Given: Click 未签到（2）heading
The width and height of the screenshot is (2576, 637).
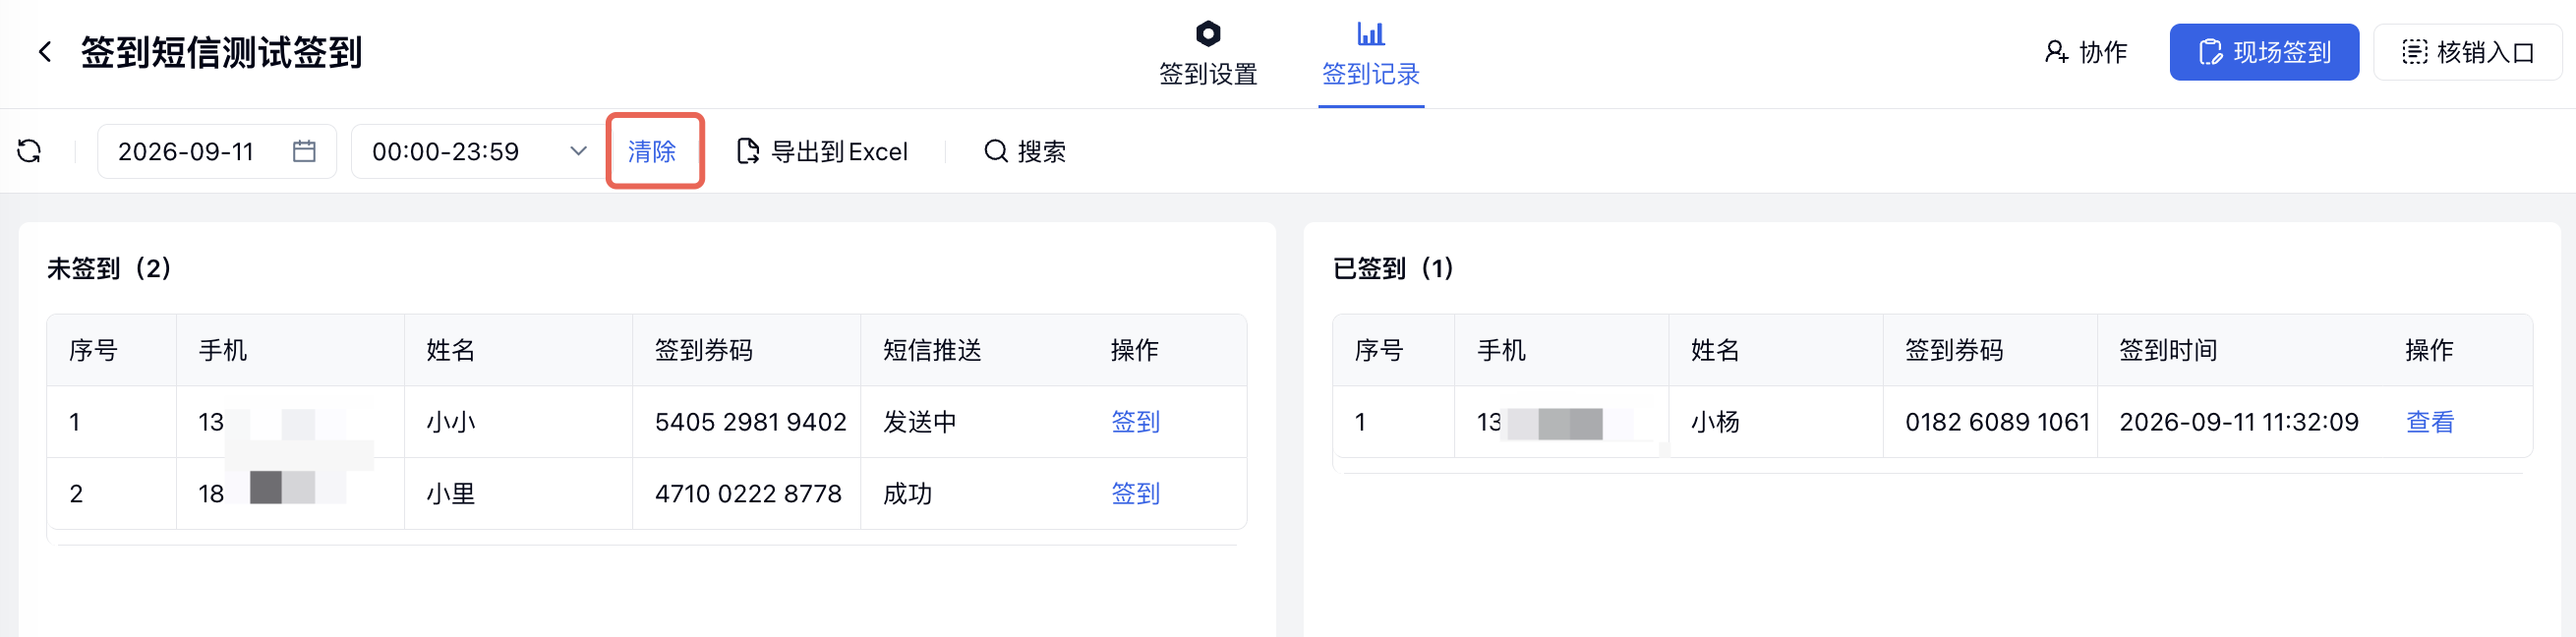Looking at the screenshot, I should [109, 268].
